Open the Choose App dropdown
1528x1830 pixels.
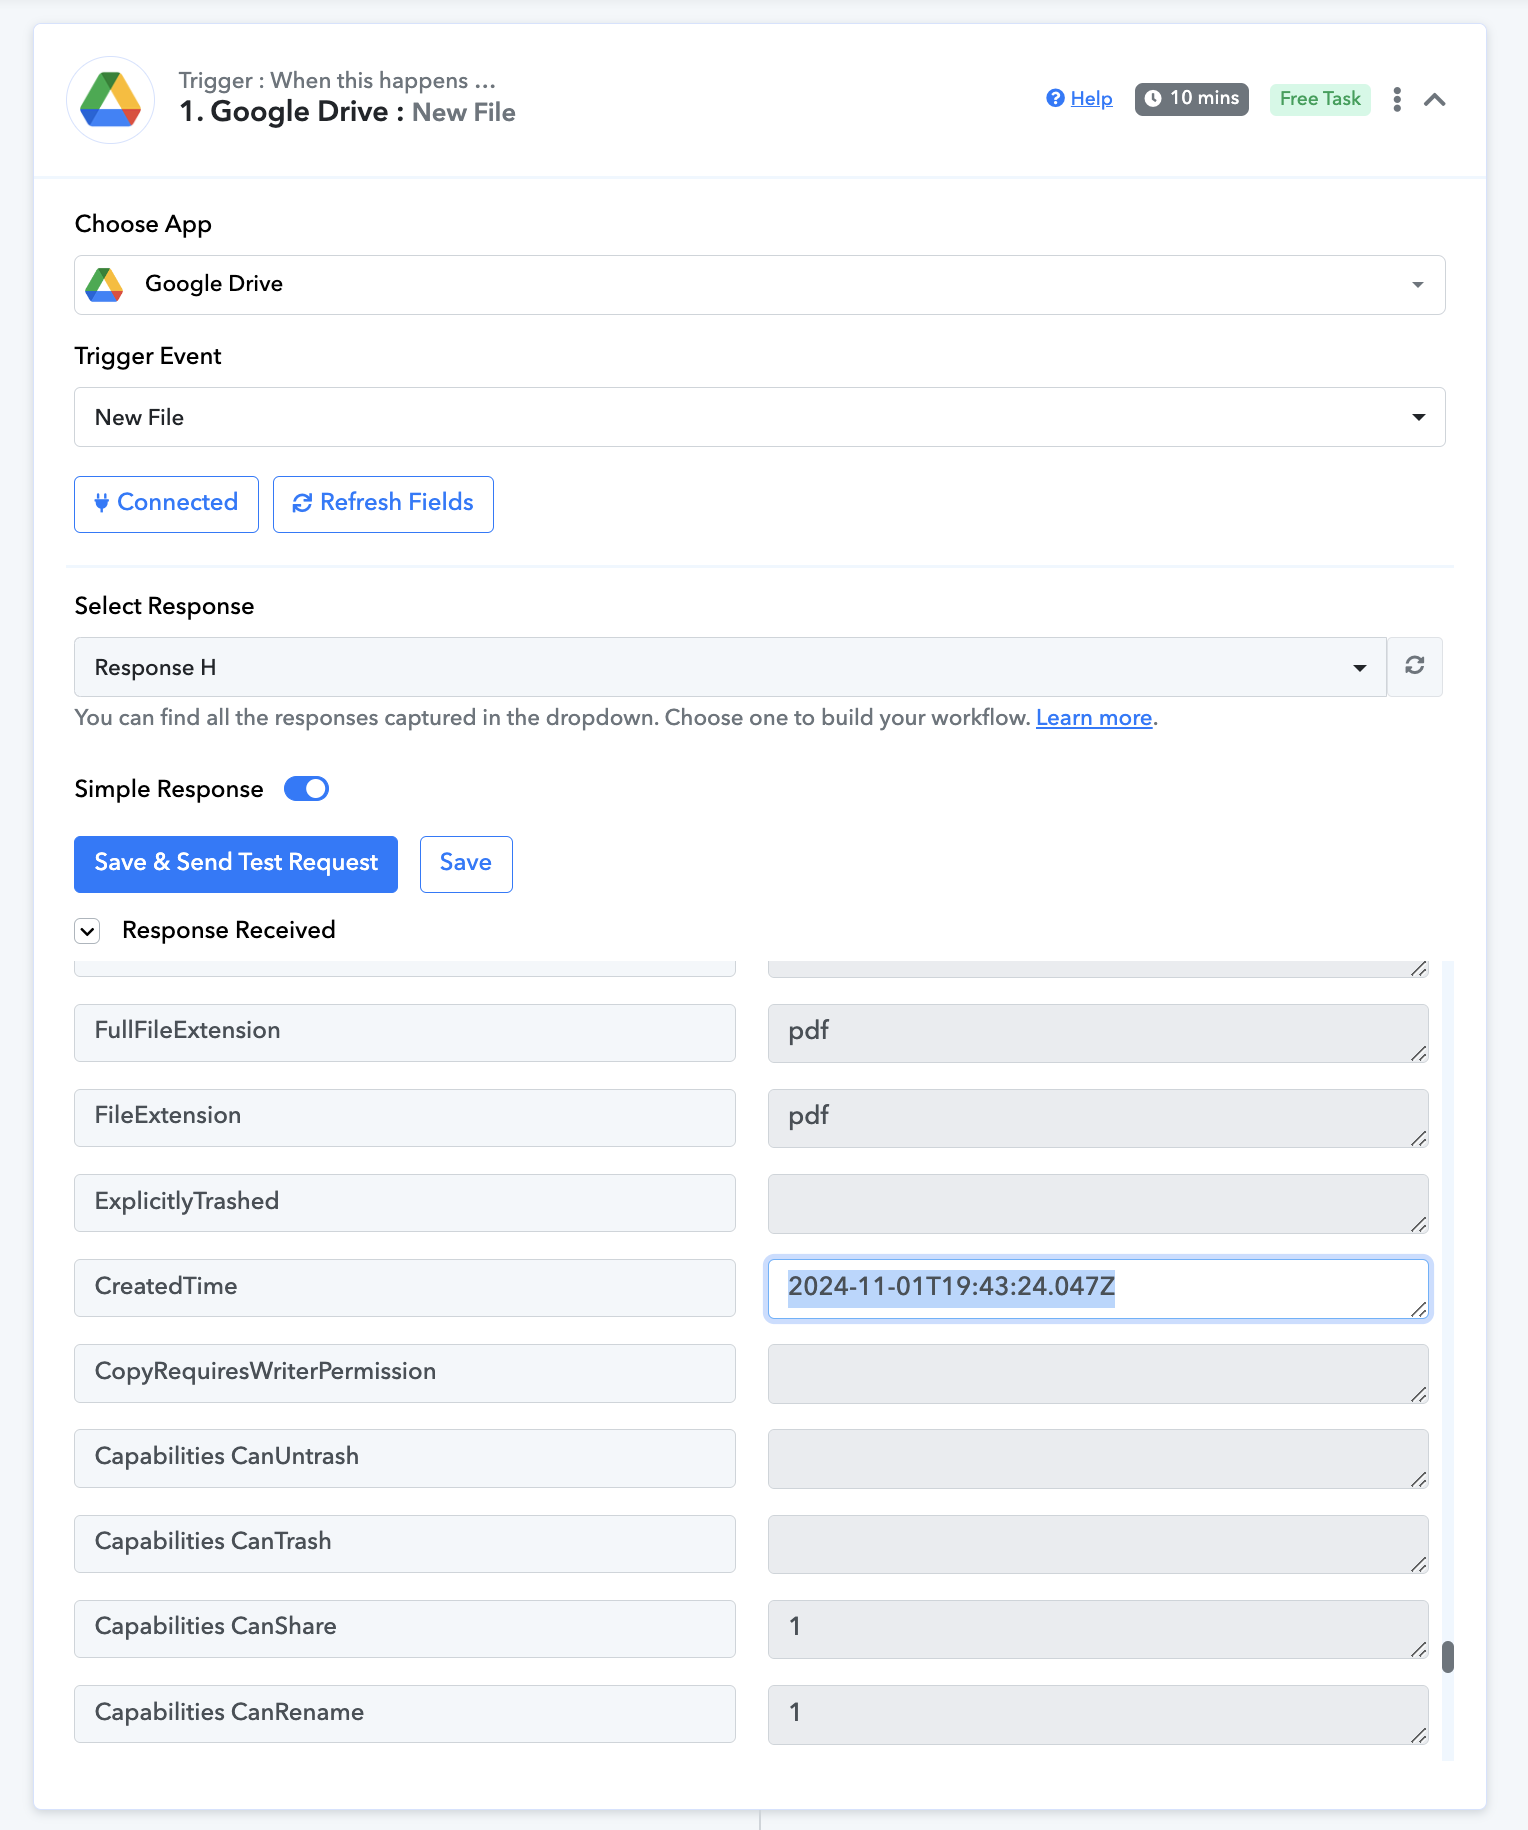click(760, 285)
